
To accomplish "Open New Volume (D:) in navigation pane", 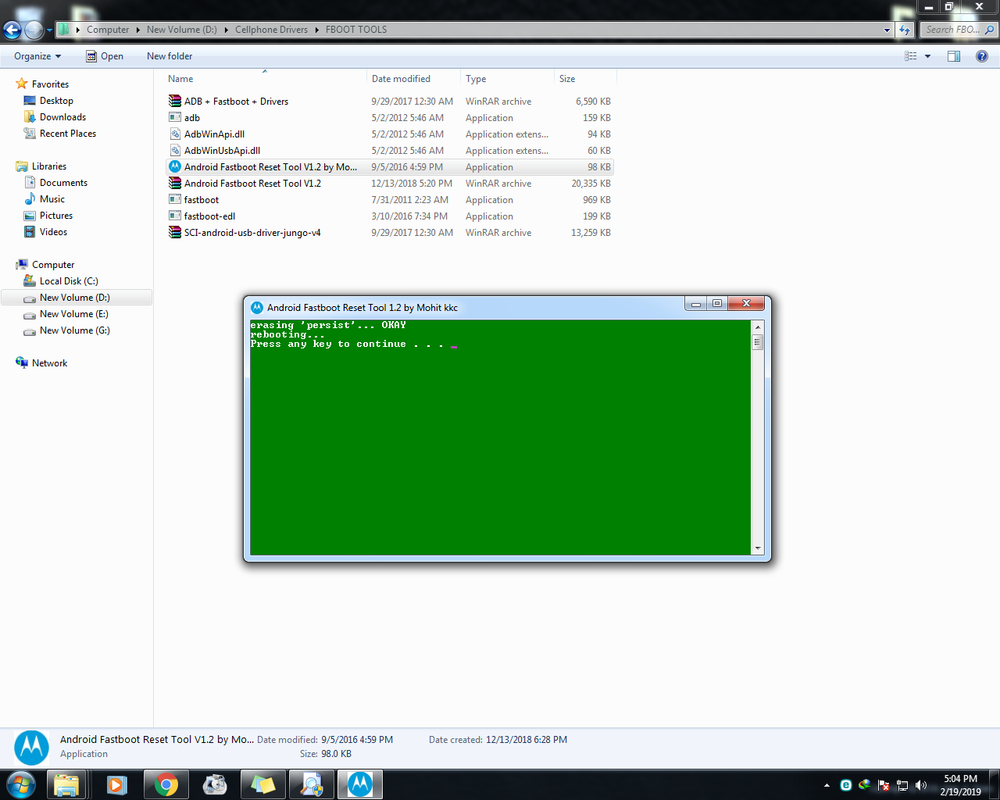I will (75, 298).
